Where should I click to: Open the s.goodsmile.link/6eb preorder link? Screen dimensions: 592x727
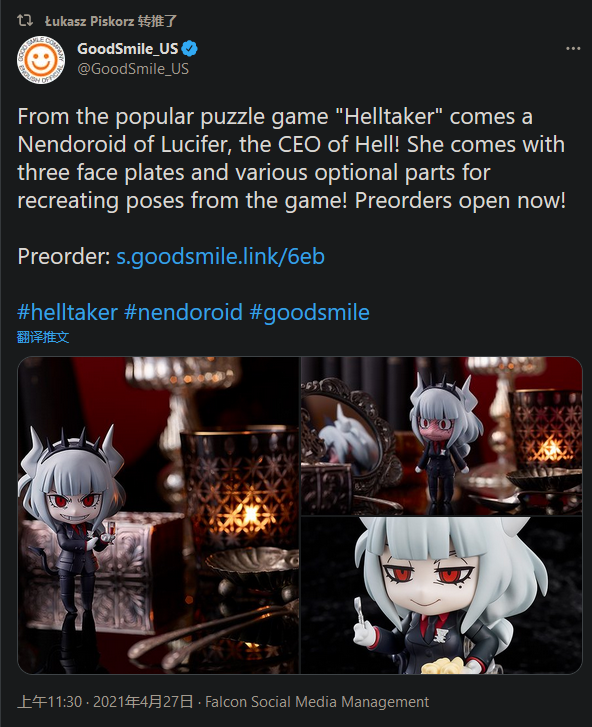(x=220, y=256)
